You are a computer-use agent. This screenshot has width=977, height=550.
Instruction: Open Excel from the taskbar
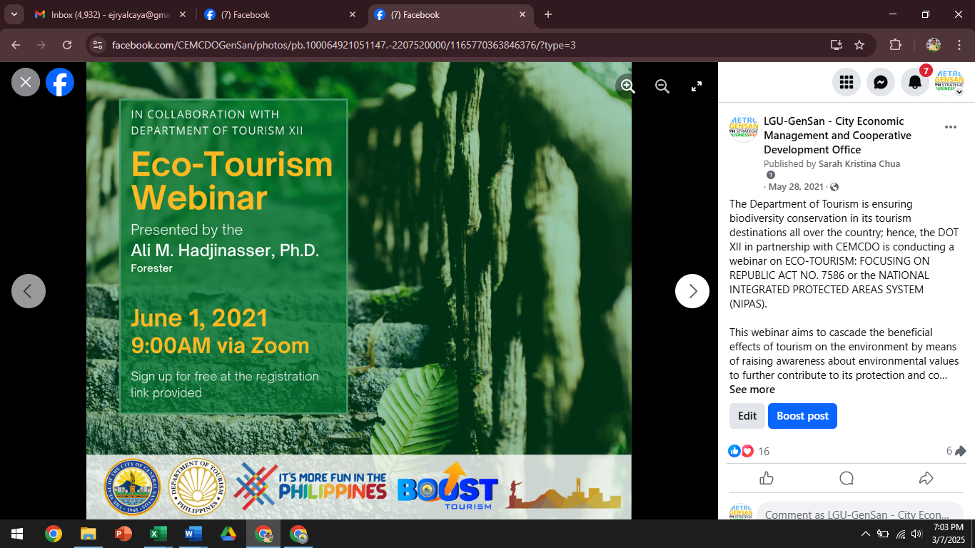pyautogui.click(x=158, y=534)
